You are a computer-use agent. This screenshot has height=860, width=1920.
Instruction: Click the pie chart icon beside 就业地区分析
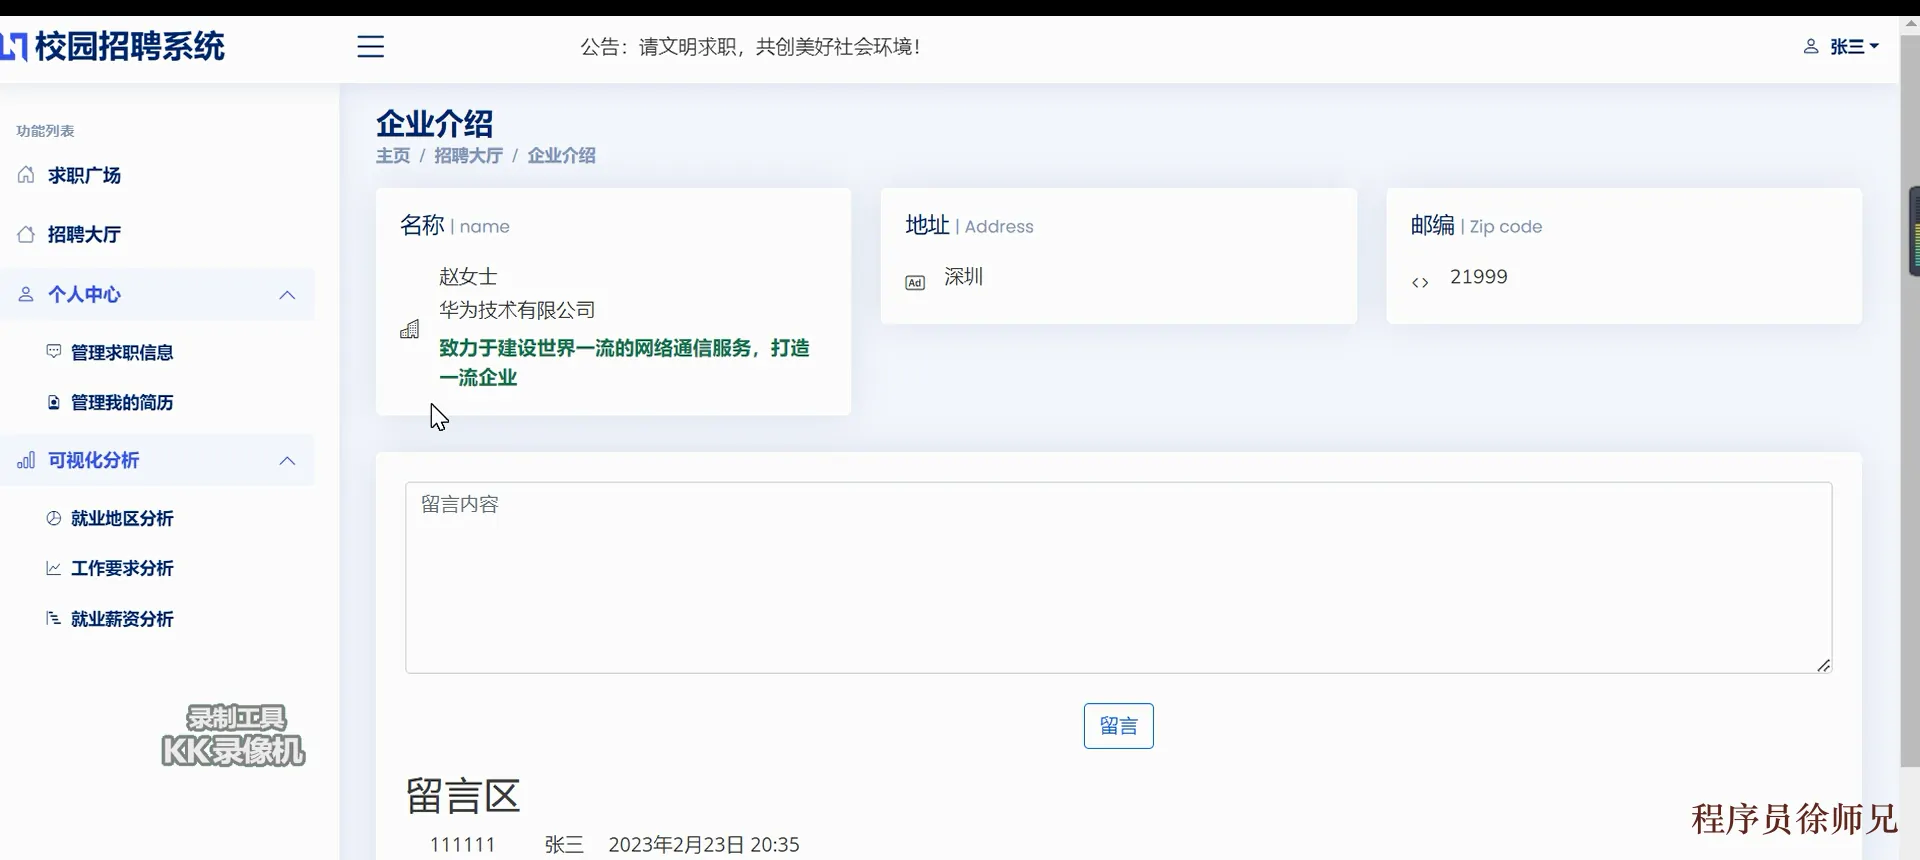coord(54,518)
